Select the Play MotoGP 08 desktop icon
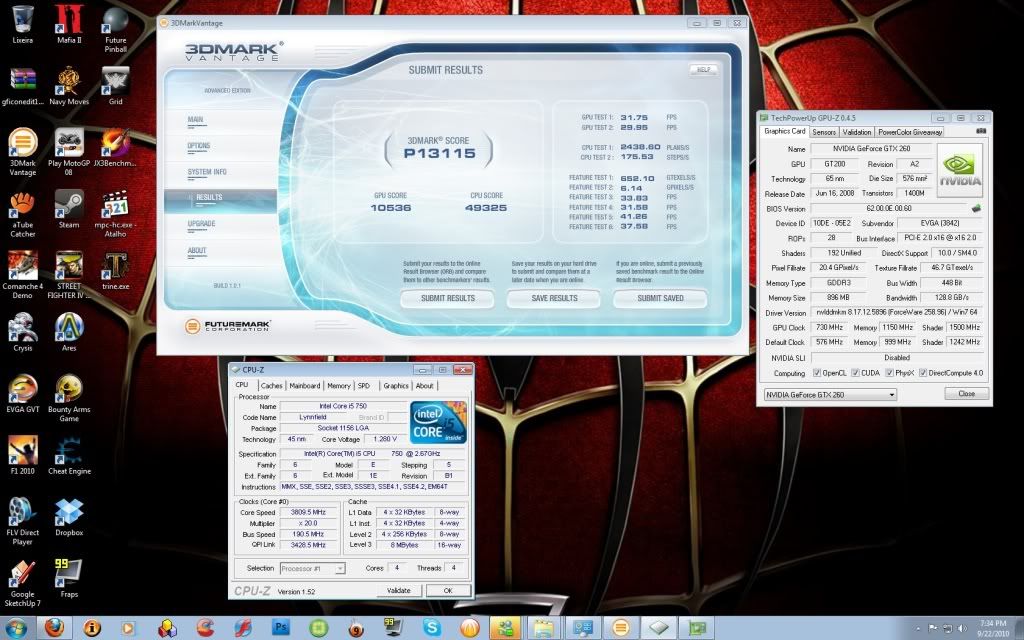The height and width of the screenshot is (640, 1024). 69,152
